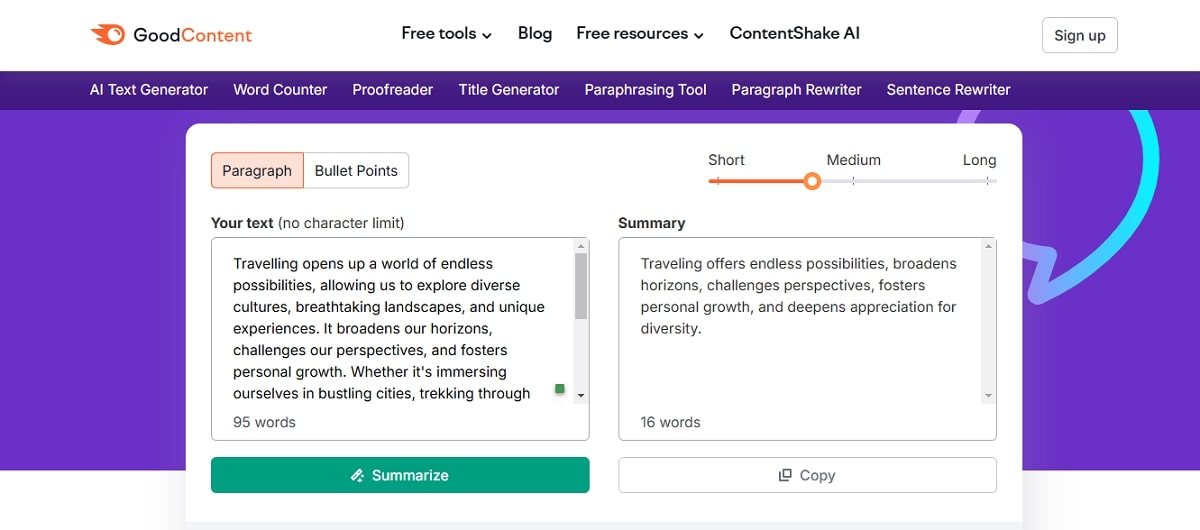Select the Paragraph summary mode

257,171
